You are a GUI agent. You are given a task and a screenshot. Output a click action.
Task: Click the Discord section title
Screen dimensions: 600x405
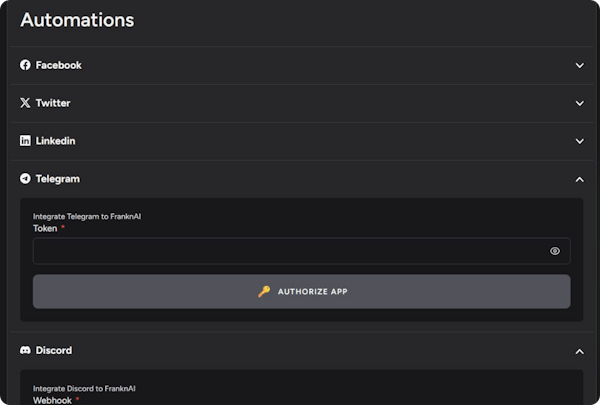pyautogui.click(x=54, y=351)
